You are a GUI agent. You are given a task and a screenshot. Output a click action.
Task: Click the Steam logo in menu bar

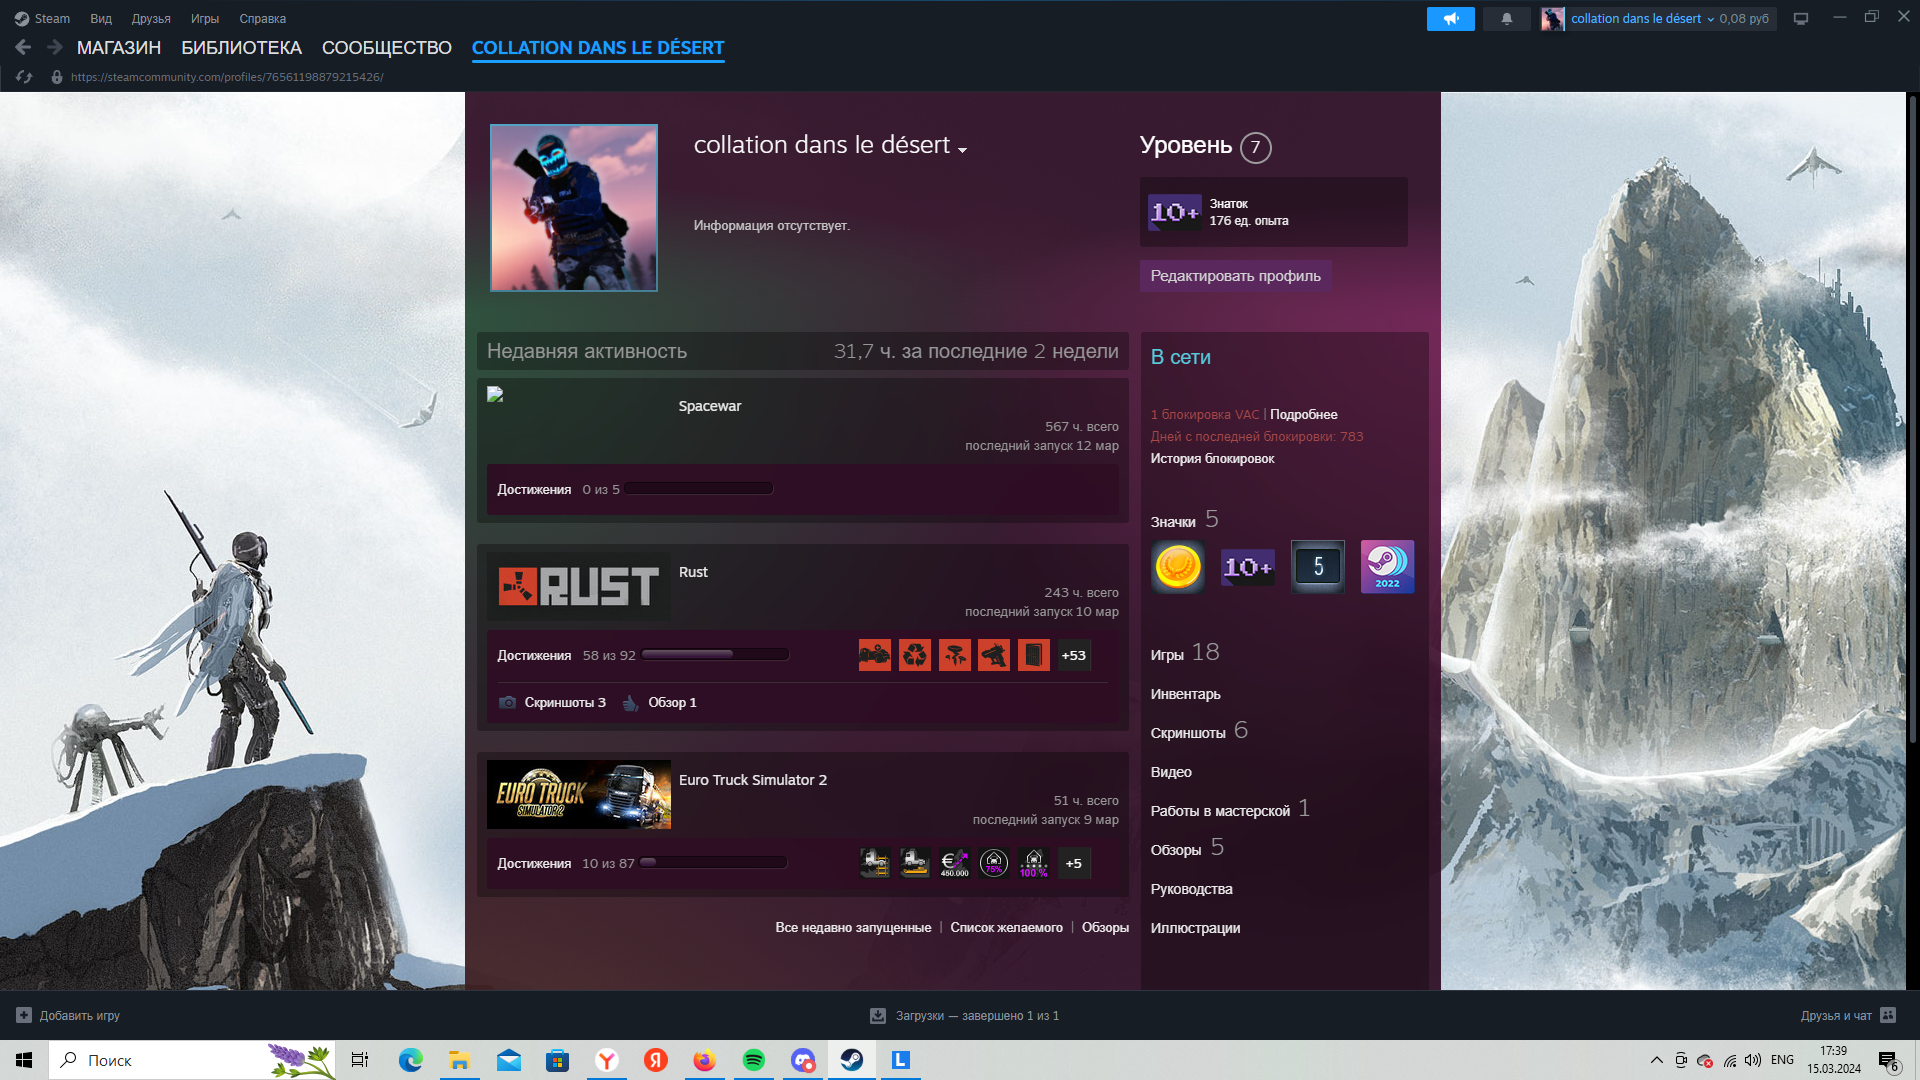(x=22, y=19)
